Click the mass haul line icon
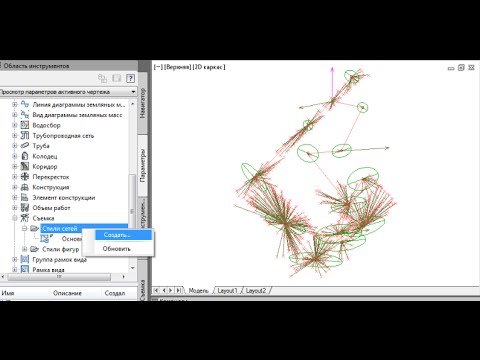The height and width of the screenshot is (360, 480). [25, 104]
